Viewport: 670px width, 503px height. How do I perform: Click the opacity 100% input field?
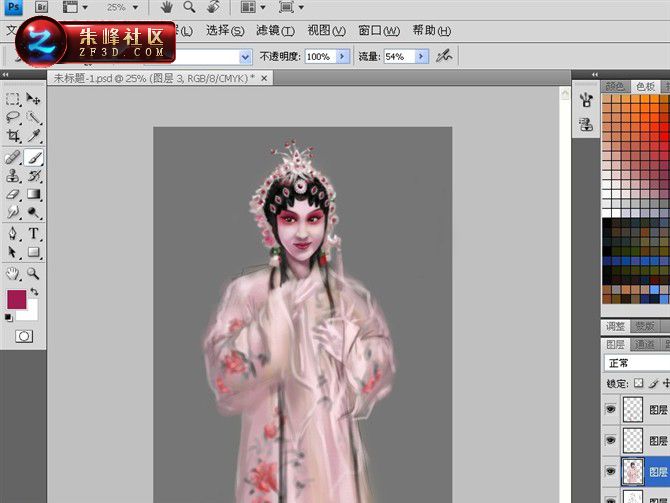tap(320, 56)
